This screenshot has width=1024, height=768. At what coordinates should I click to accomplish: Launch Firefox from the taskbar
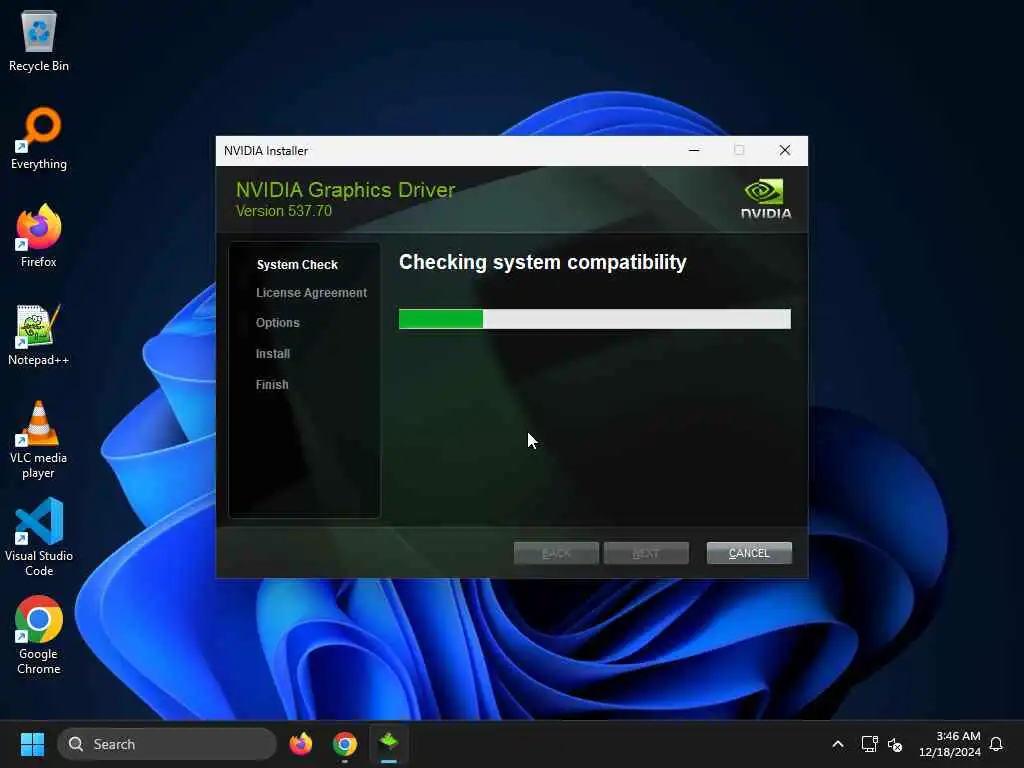[300, 744]
